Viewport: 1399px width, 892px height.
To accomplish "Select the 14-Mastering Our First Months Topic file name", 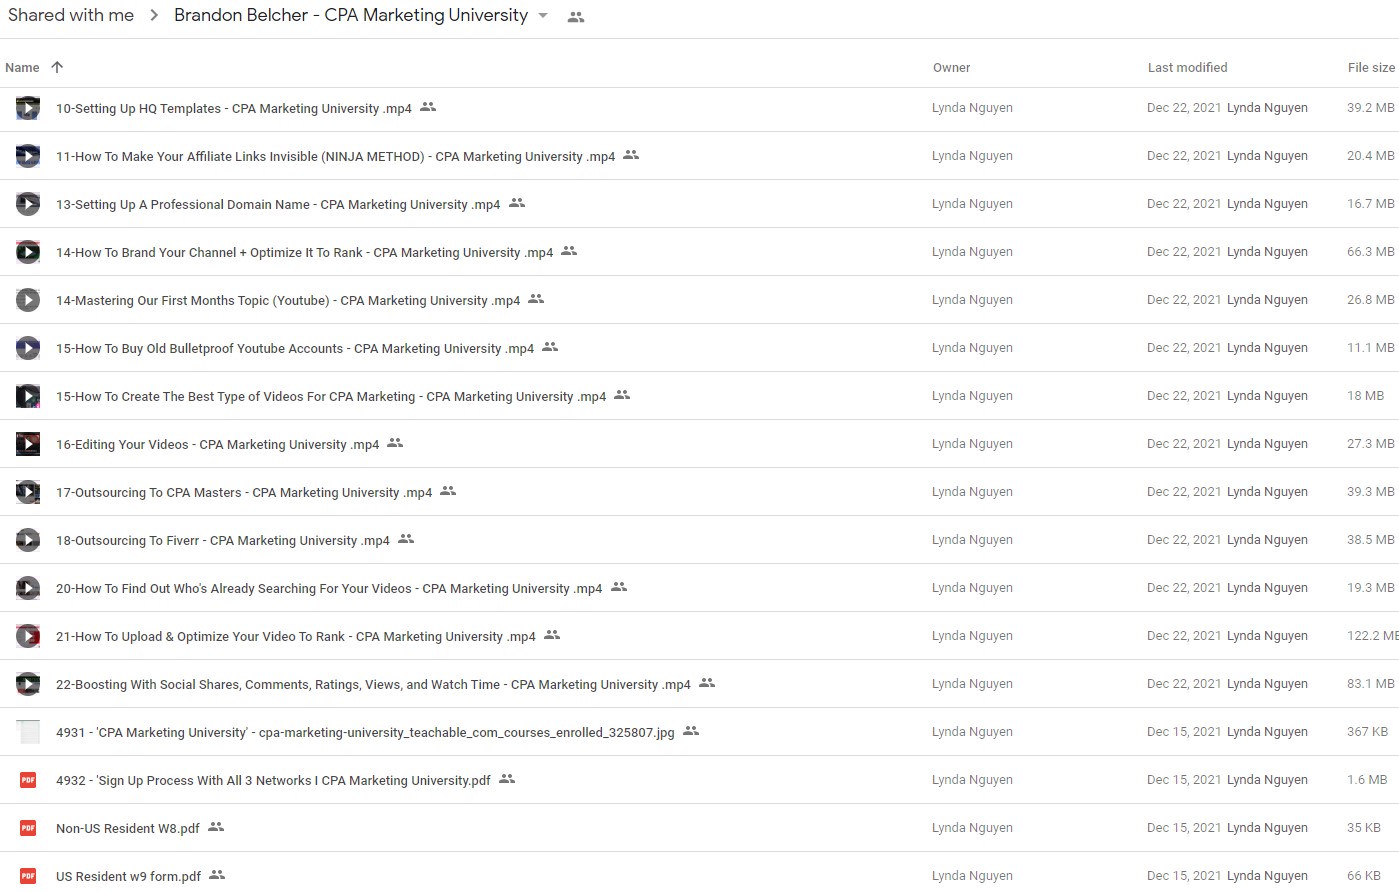I will click(x=288, y=301).
